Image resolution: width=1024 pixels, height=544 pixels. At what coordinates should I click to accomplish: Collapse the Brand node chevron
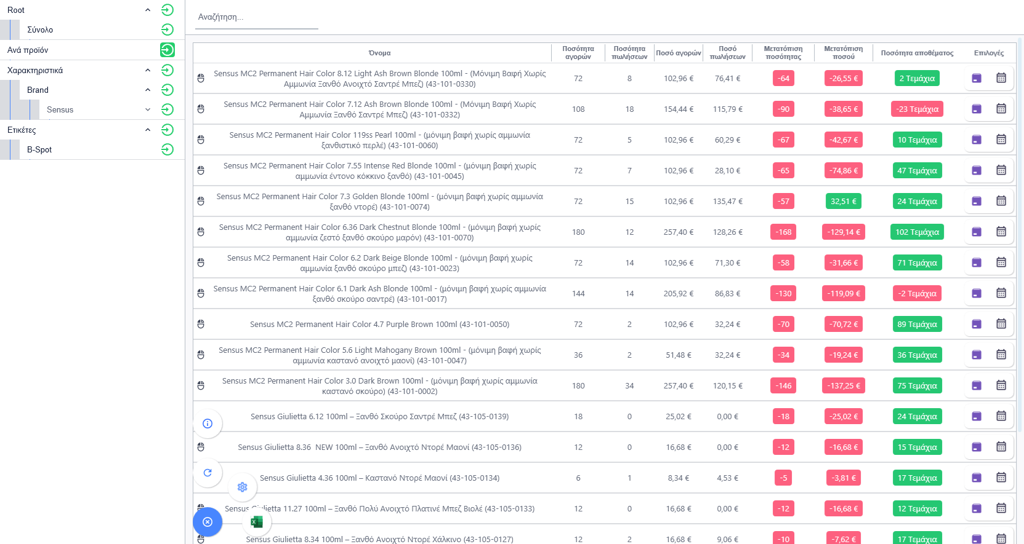pyautogui.click(x=148, y=89)
